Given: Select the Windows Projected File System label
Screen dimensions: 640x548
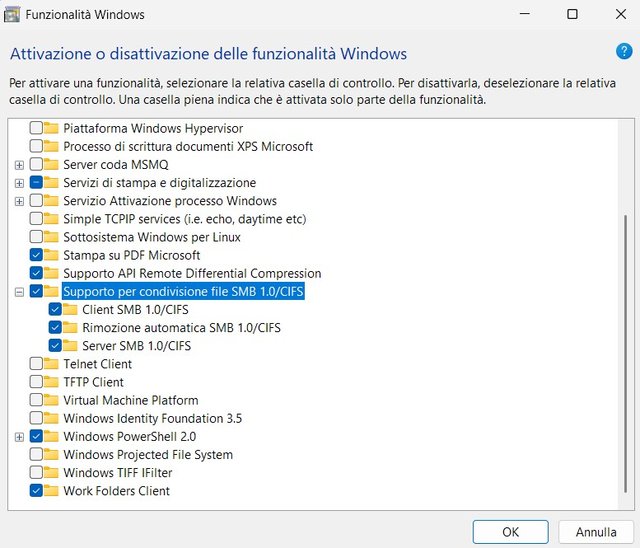Looking at the screenshot, I should click(148, 454).
